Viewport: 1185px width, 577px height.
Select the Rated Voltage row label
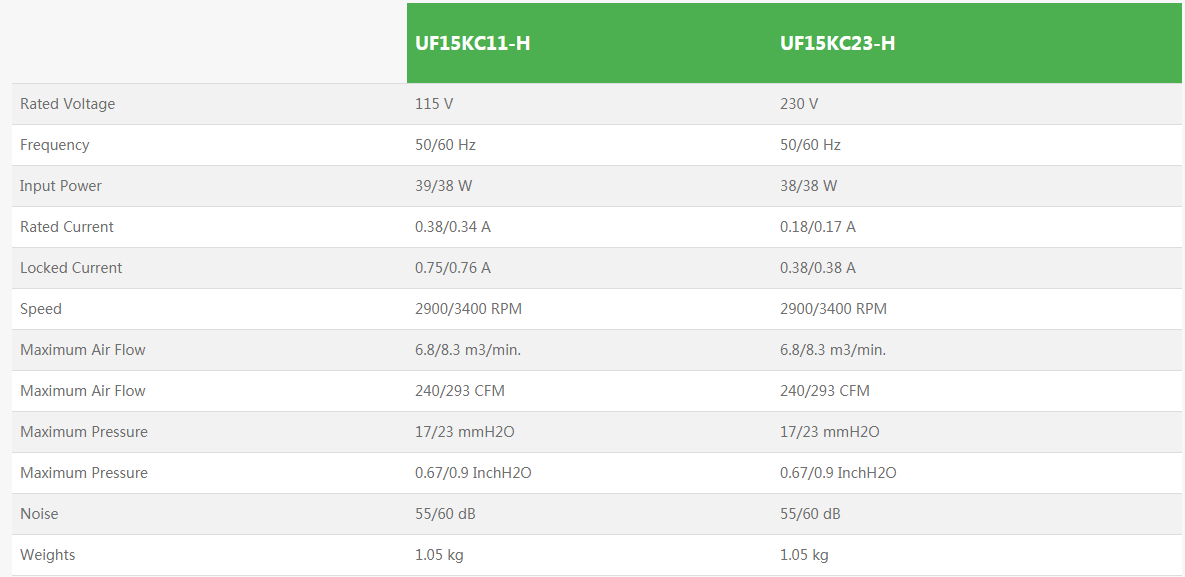point(67,104)
